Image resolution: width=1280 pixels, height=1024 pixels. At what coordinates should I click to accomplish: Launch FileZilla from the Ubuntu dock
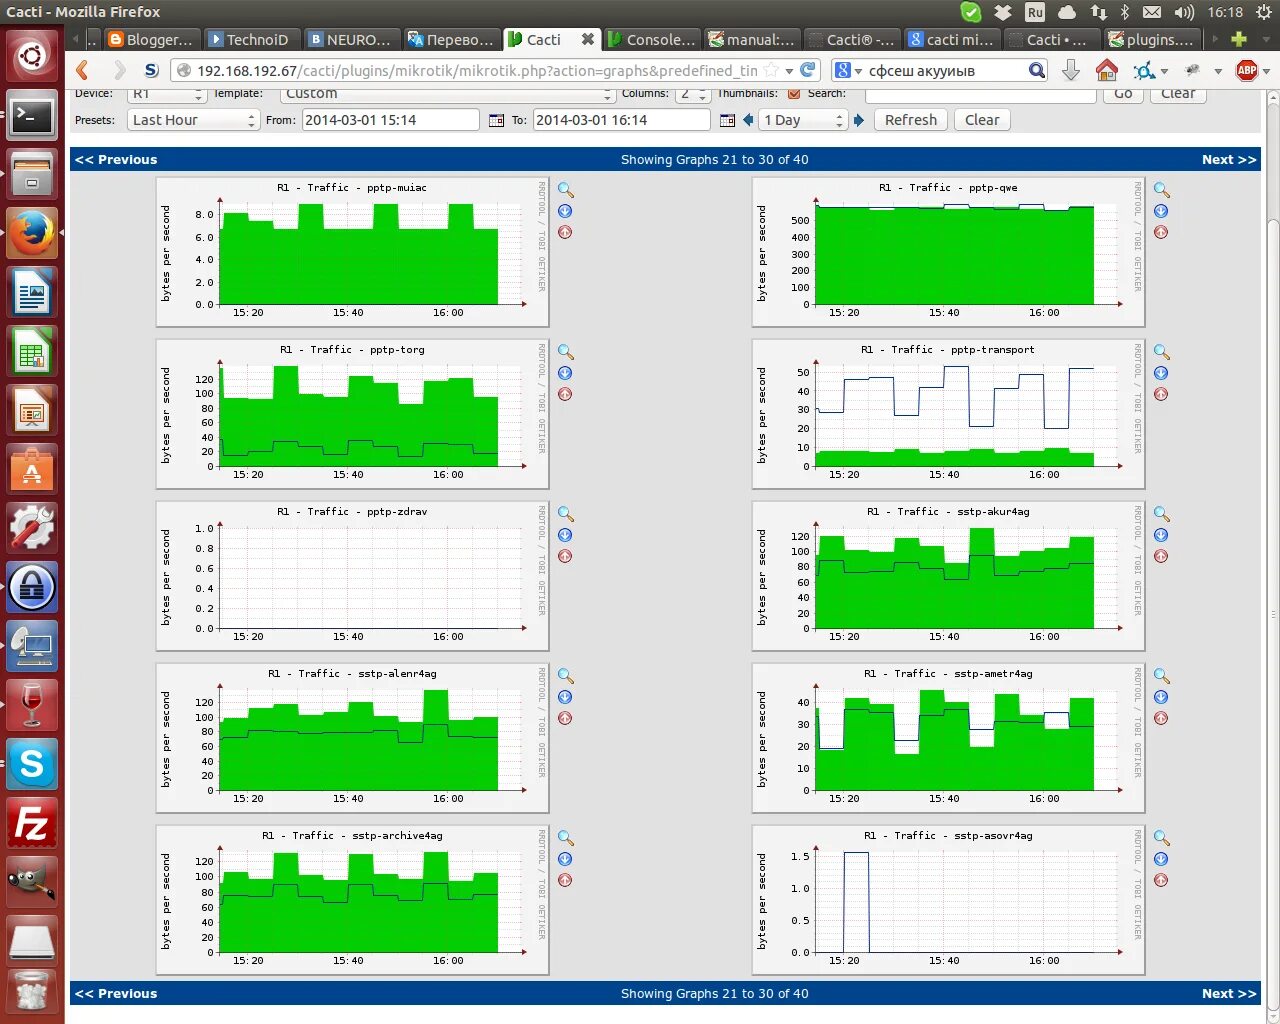[32, 824]
